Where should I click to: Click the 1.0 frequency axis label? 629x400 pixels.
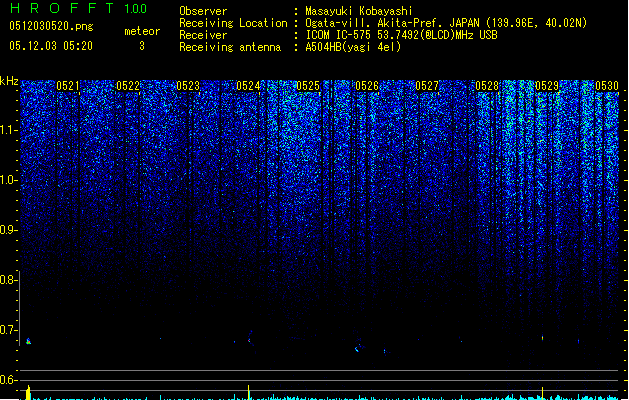click(7, 180)
